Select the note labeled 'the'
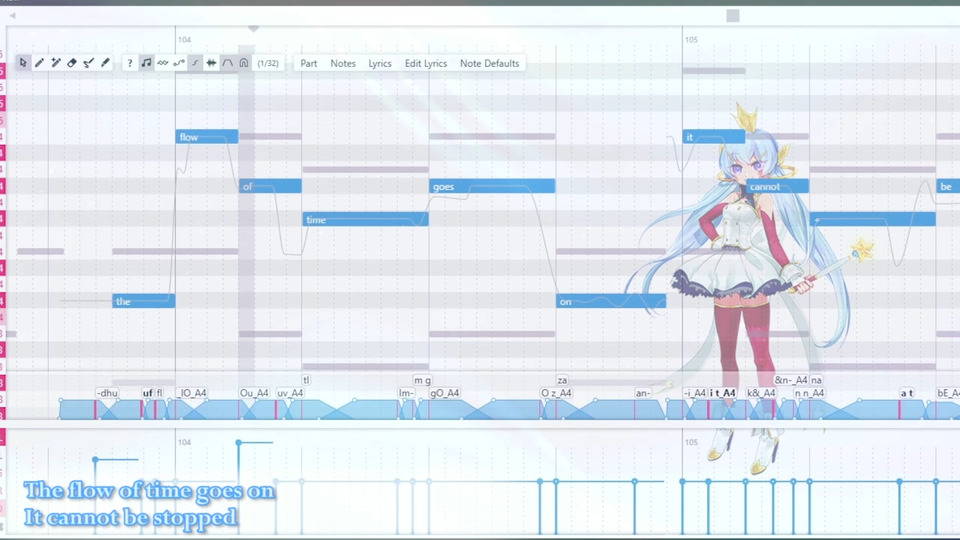The width and height of the screenshot is (960, 540). tap(143, 301)
